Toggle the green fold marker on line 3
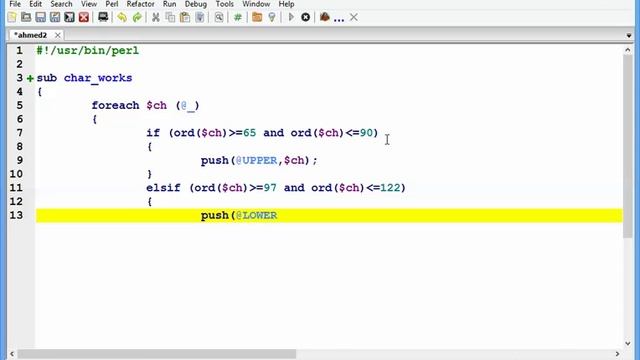Screen dimensions: 640x360 click(30, 78)
